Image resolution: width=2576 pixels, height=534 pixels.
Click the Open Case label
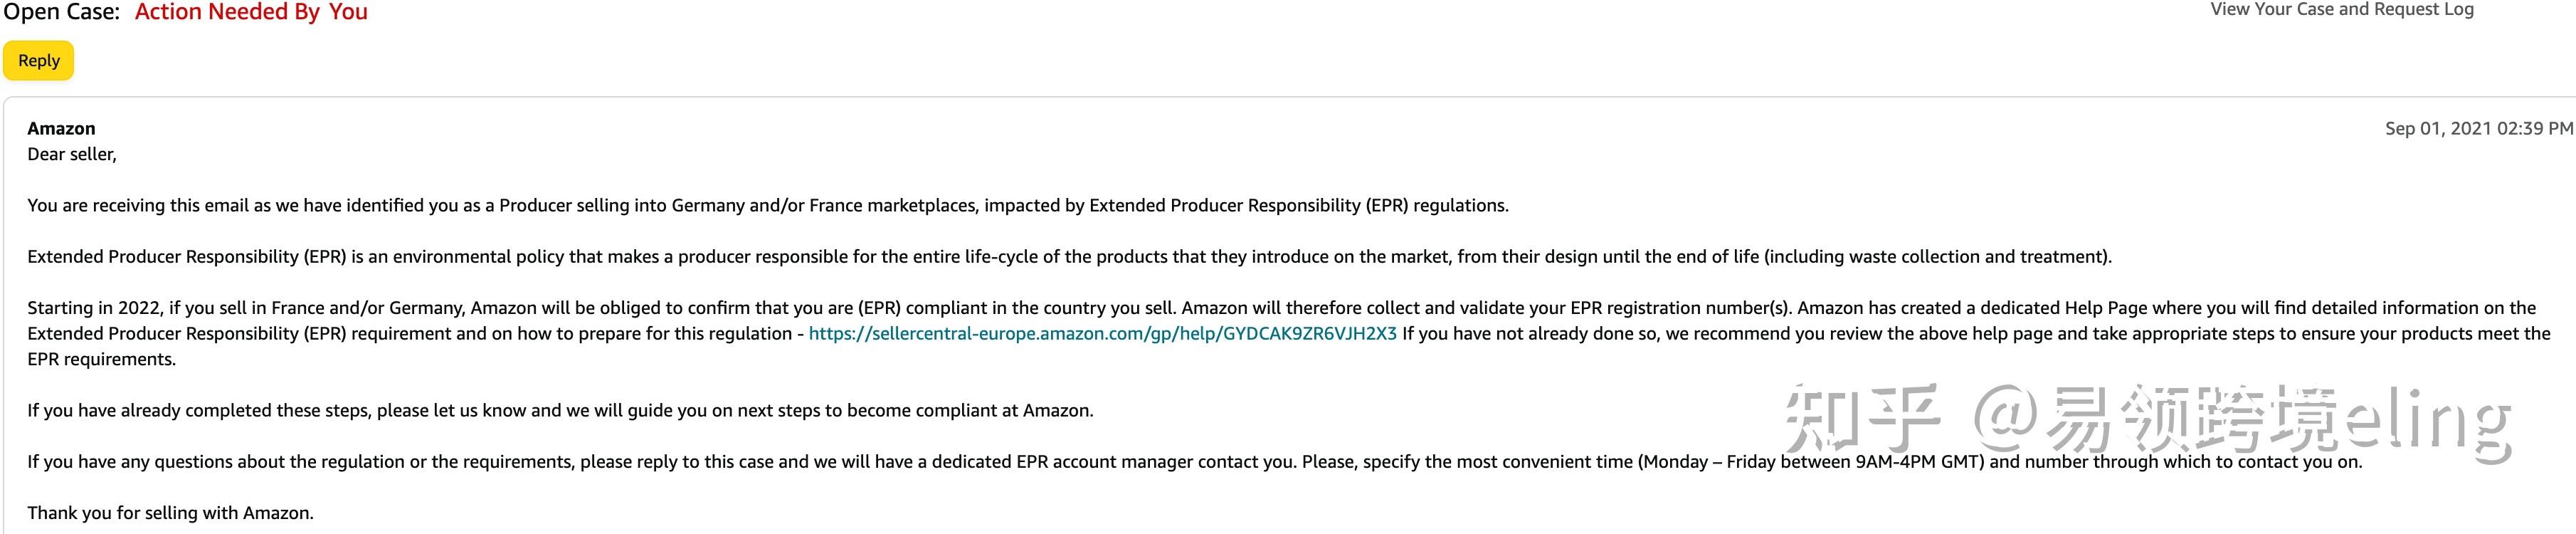pyautogui.click(x=62, y=12)
